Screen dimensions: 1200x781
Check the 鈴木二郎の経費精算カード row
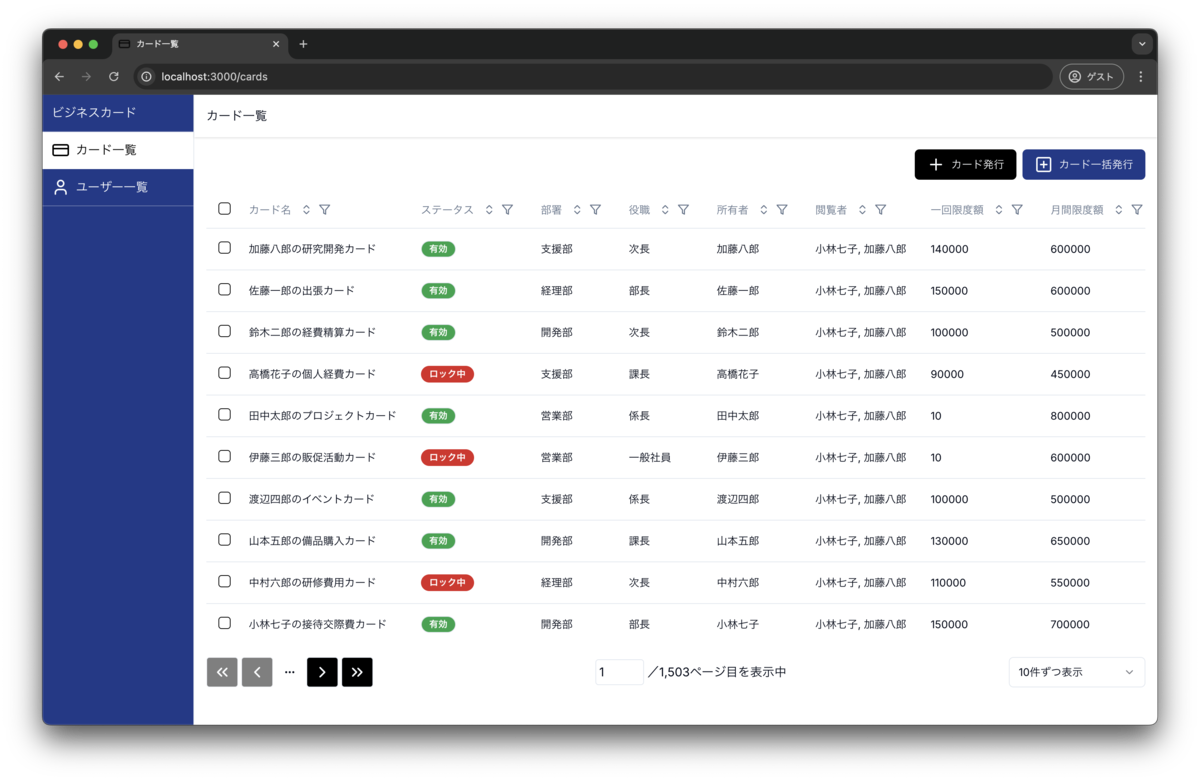(224, 331)
